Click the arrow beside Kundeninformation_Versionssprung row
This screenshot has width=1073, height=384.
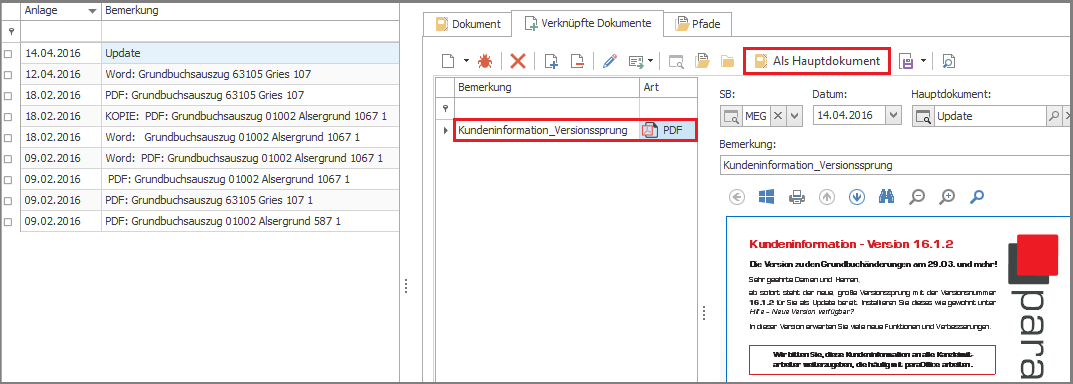pyautogui.click(x=446, y=130)
